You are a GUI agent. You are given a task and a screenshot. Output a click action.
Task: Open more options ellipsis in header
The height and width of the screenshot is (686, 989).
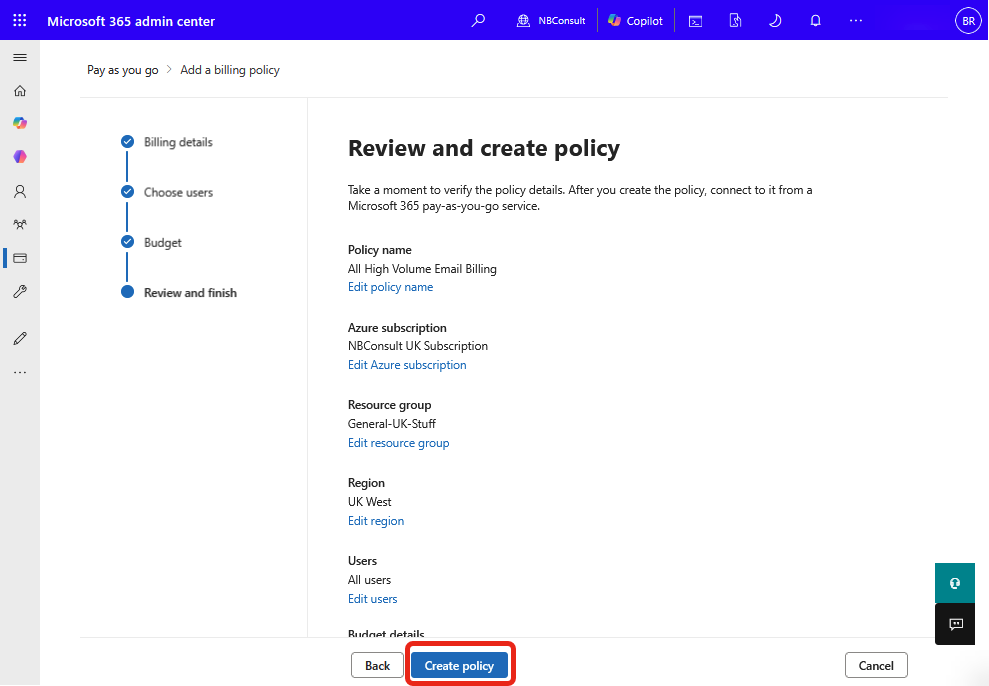click(855, 21)
